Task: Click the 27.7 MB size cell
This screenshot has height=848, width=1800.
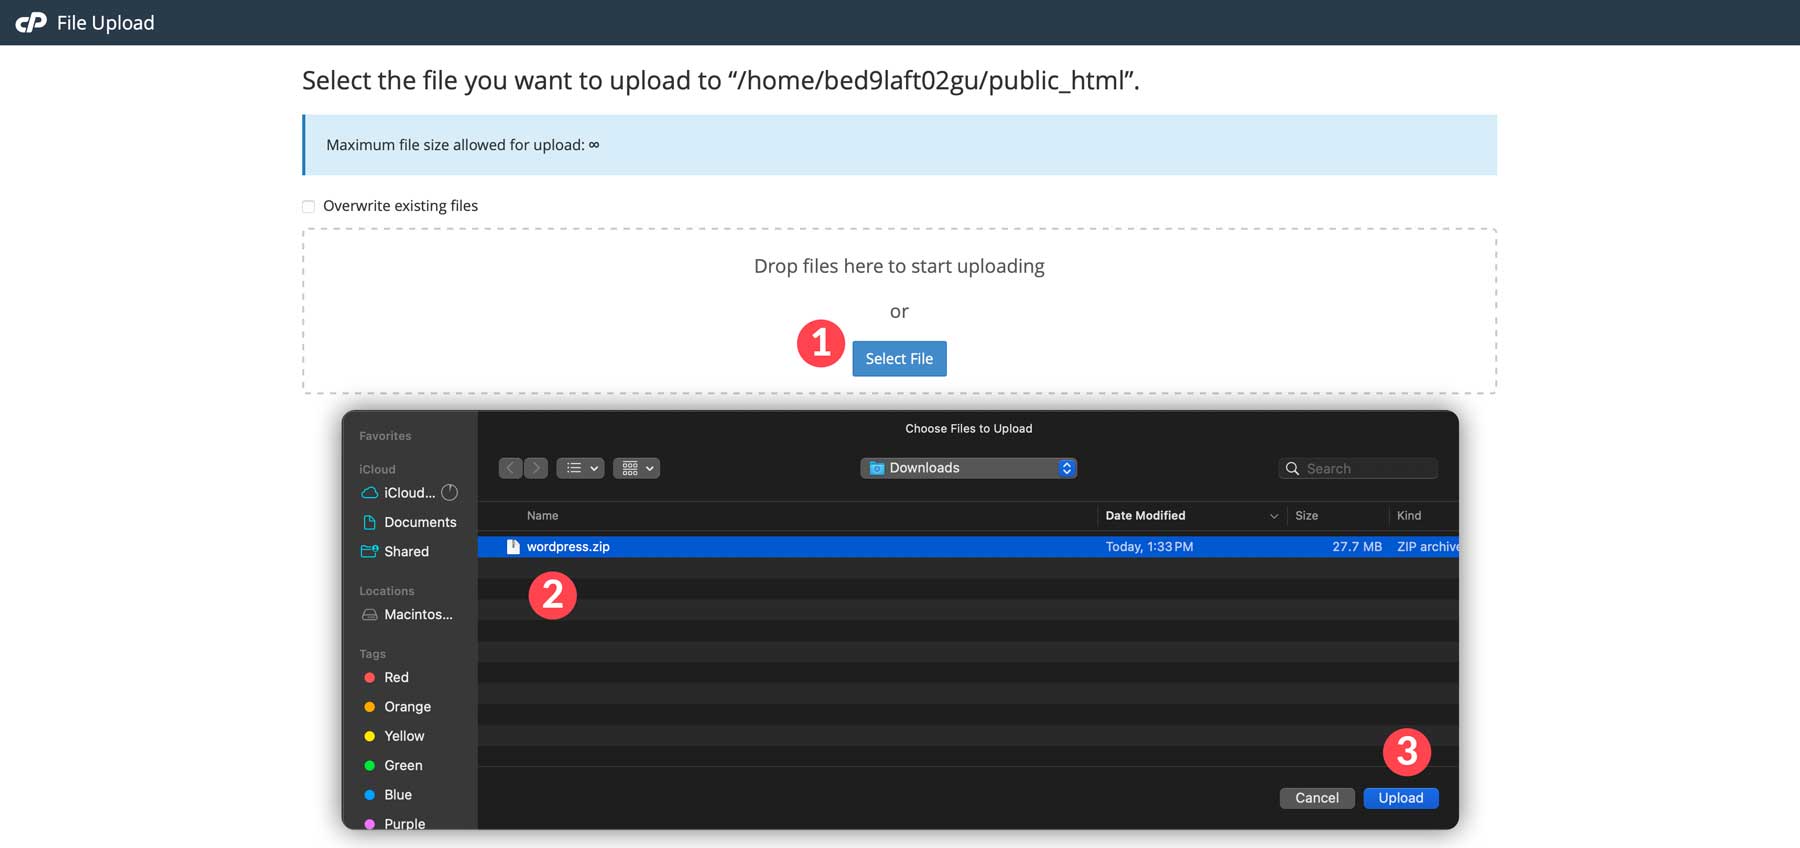Action: 1357,546
